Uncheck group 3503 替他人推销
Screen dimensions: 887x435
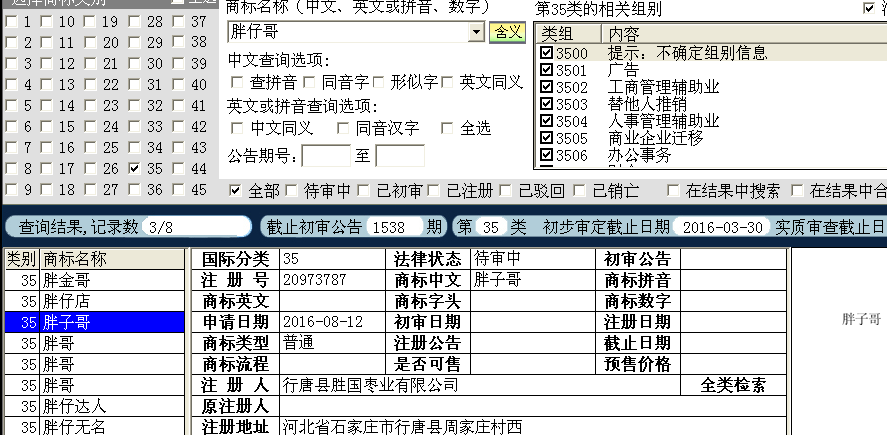click(546, 104)
